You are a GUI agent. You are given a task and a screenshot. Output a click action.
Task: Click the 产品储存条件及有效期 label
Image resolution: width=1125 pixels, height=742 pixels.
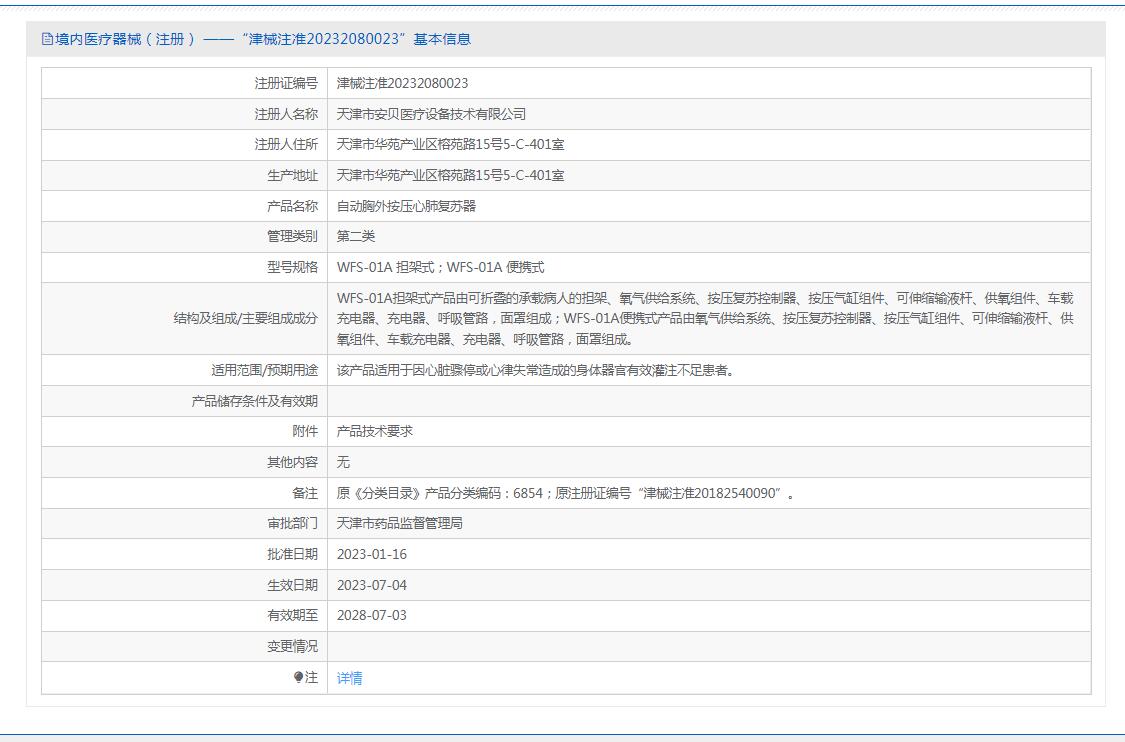click(x=254, y=401)
